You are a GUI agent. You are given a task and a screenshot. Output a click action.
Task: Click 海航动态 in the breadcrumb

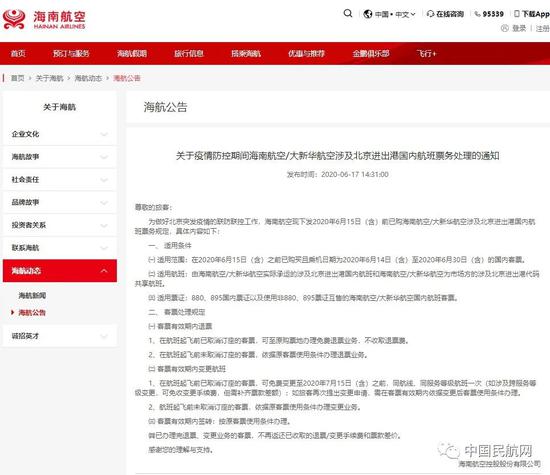(x=88, y=78)
